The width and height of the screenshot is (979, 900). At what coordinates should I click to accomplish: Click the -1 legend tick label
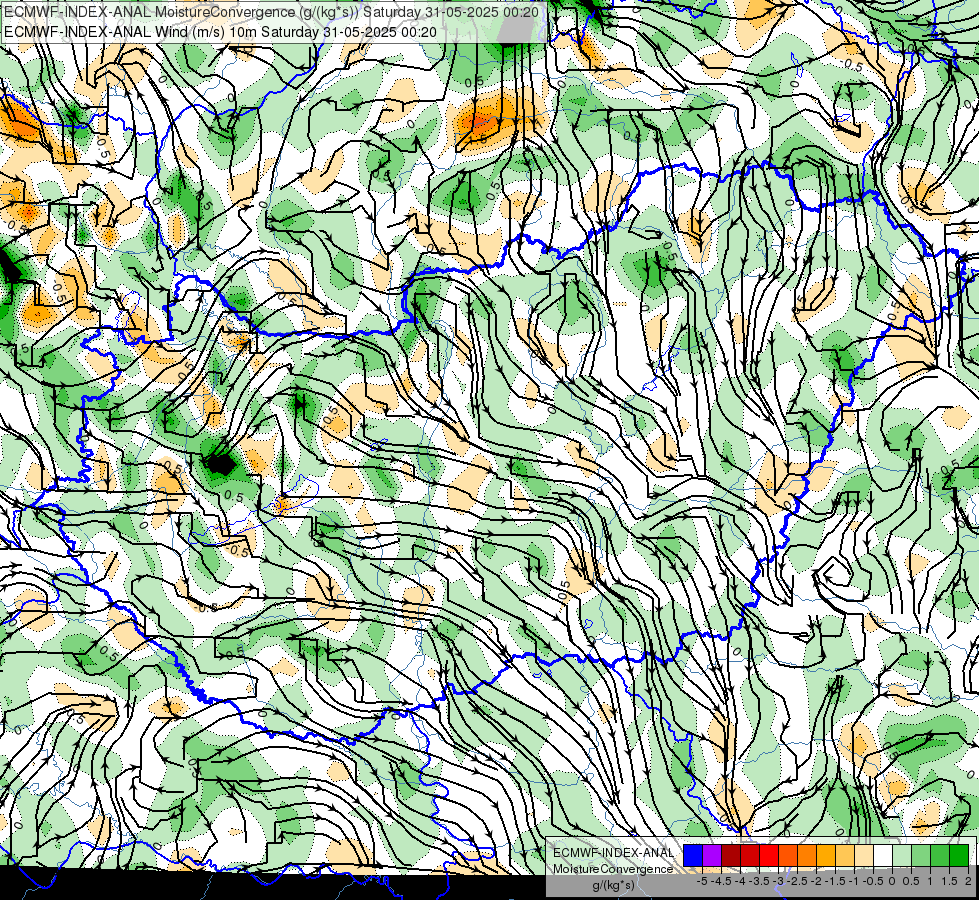pyautogui.click(x=854, y=881)
